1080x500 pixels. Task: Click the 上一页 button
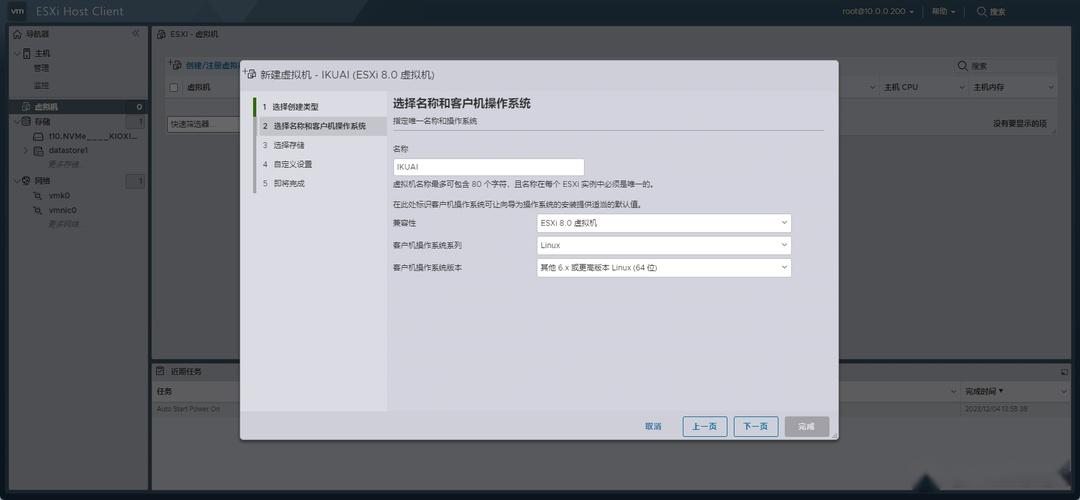point(705,426)
